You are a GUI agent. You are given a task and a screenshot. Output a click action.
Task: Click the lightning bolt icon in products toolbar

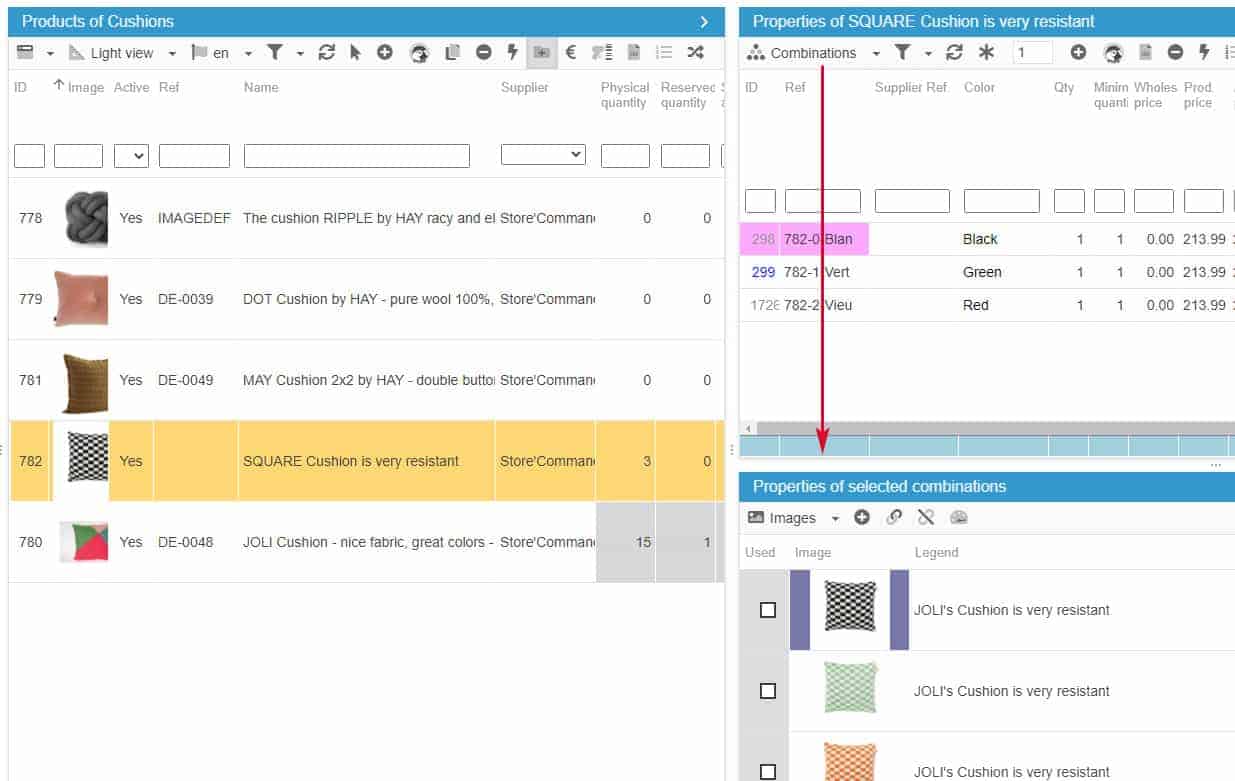coord(512,53)
